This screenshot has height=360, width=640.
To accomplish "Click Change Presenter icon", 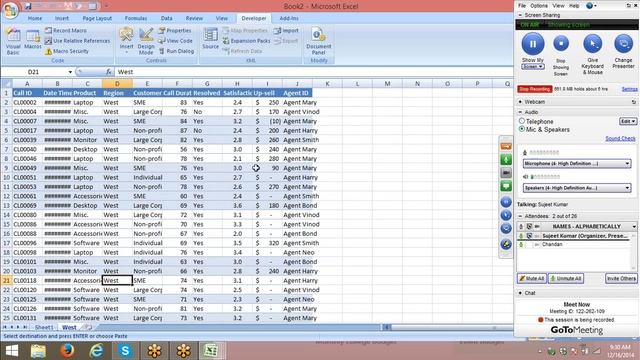I will (x=623, y=44).
